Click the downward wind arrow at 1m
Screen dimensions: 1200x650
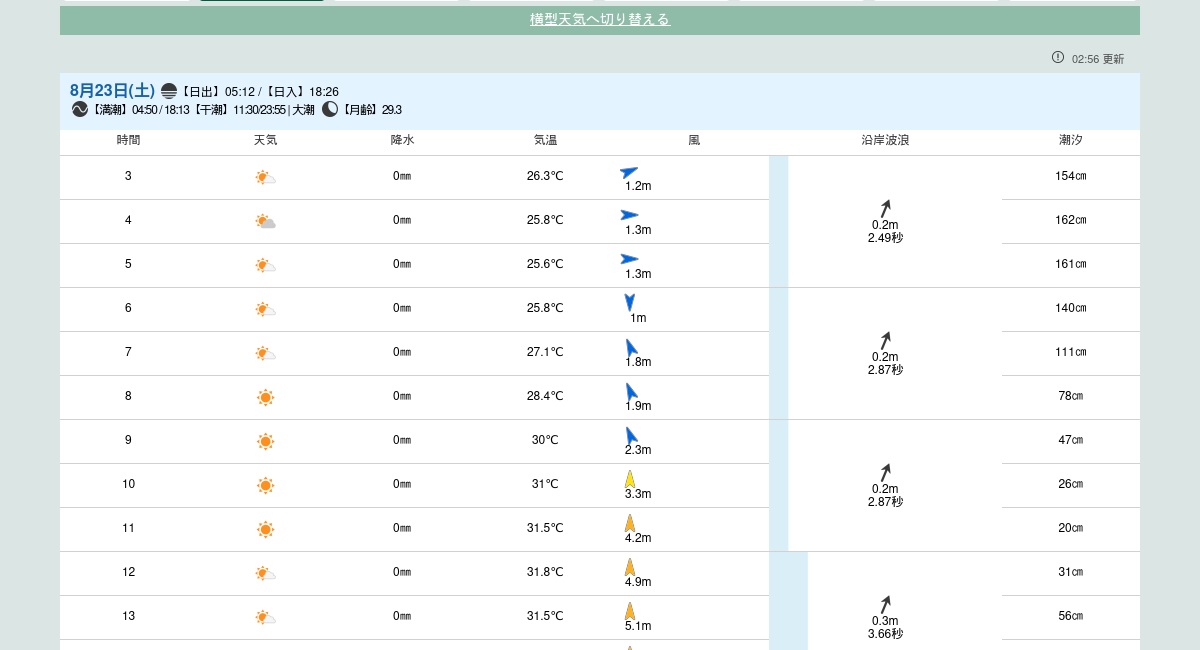(629, 301)
